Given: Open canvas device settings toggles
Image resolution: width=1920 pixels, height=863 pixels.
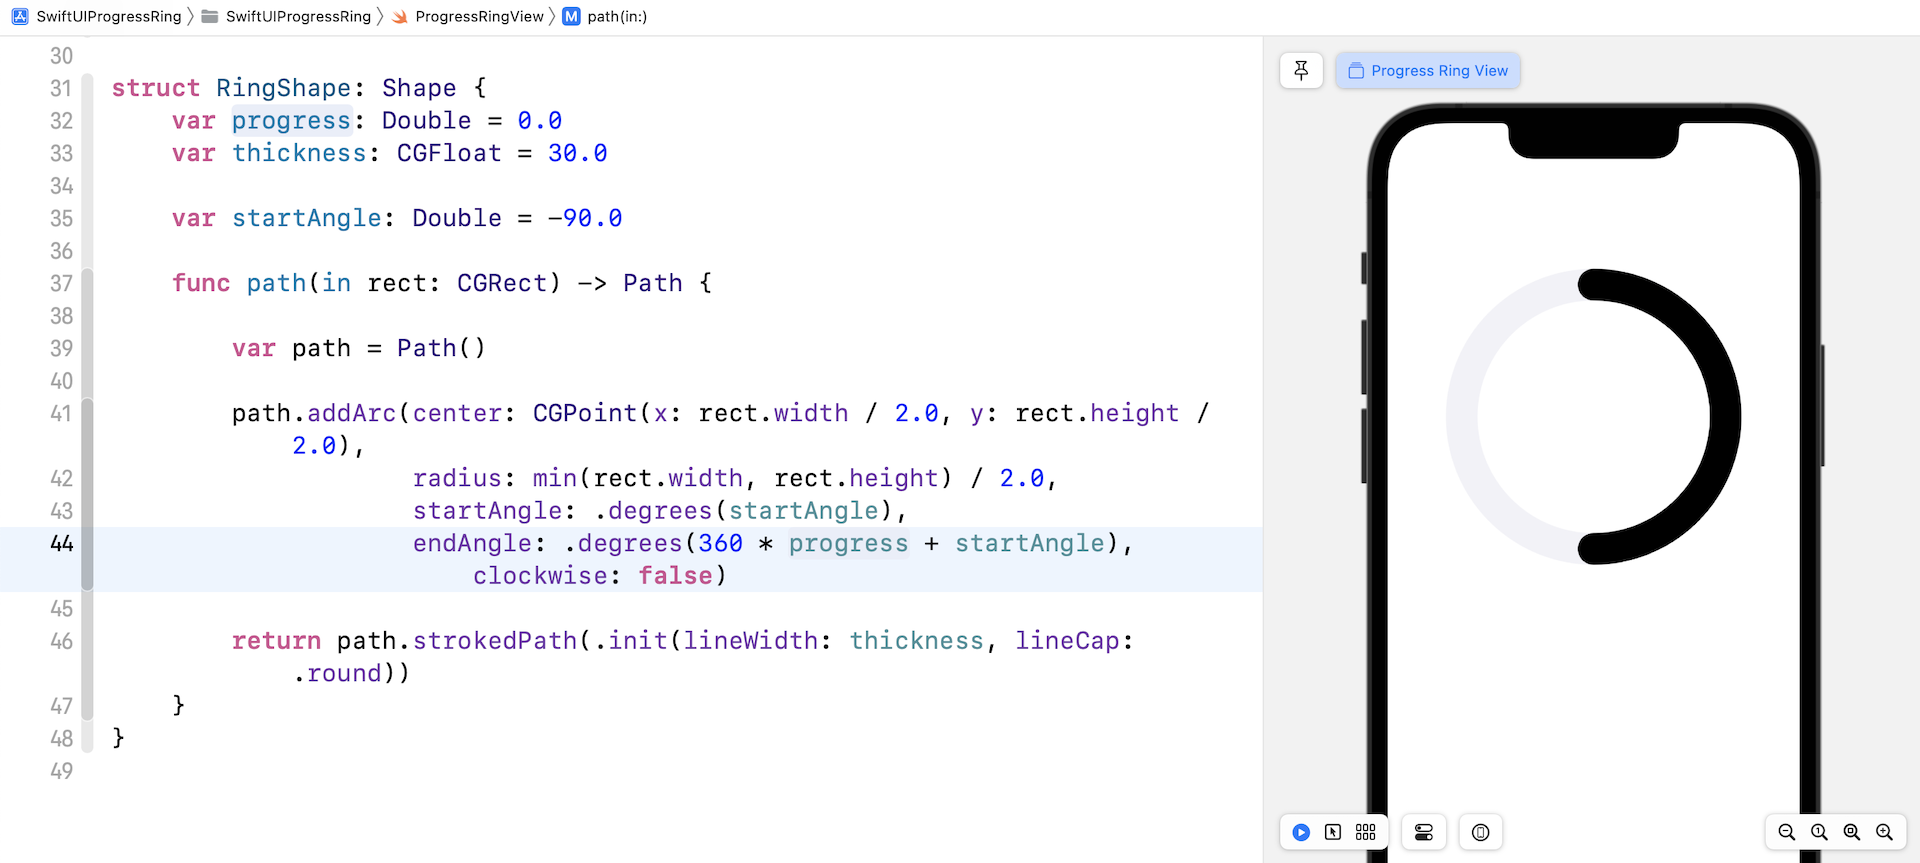Looking at the screenshot, I should 1424,832.
